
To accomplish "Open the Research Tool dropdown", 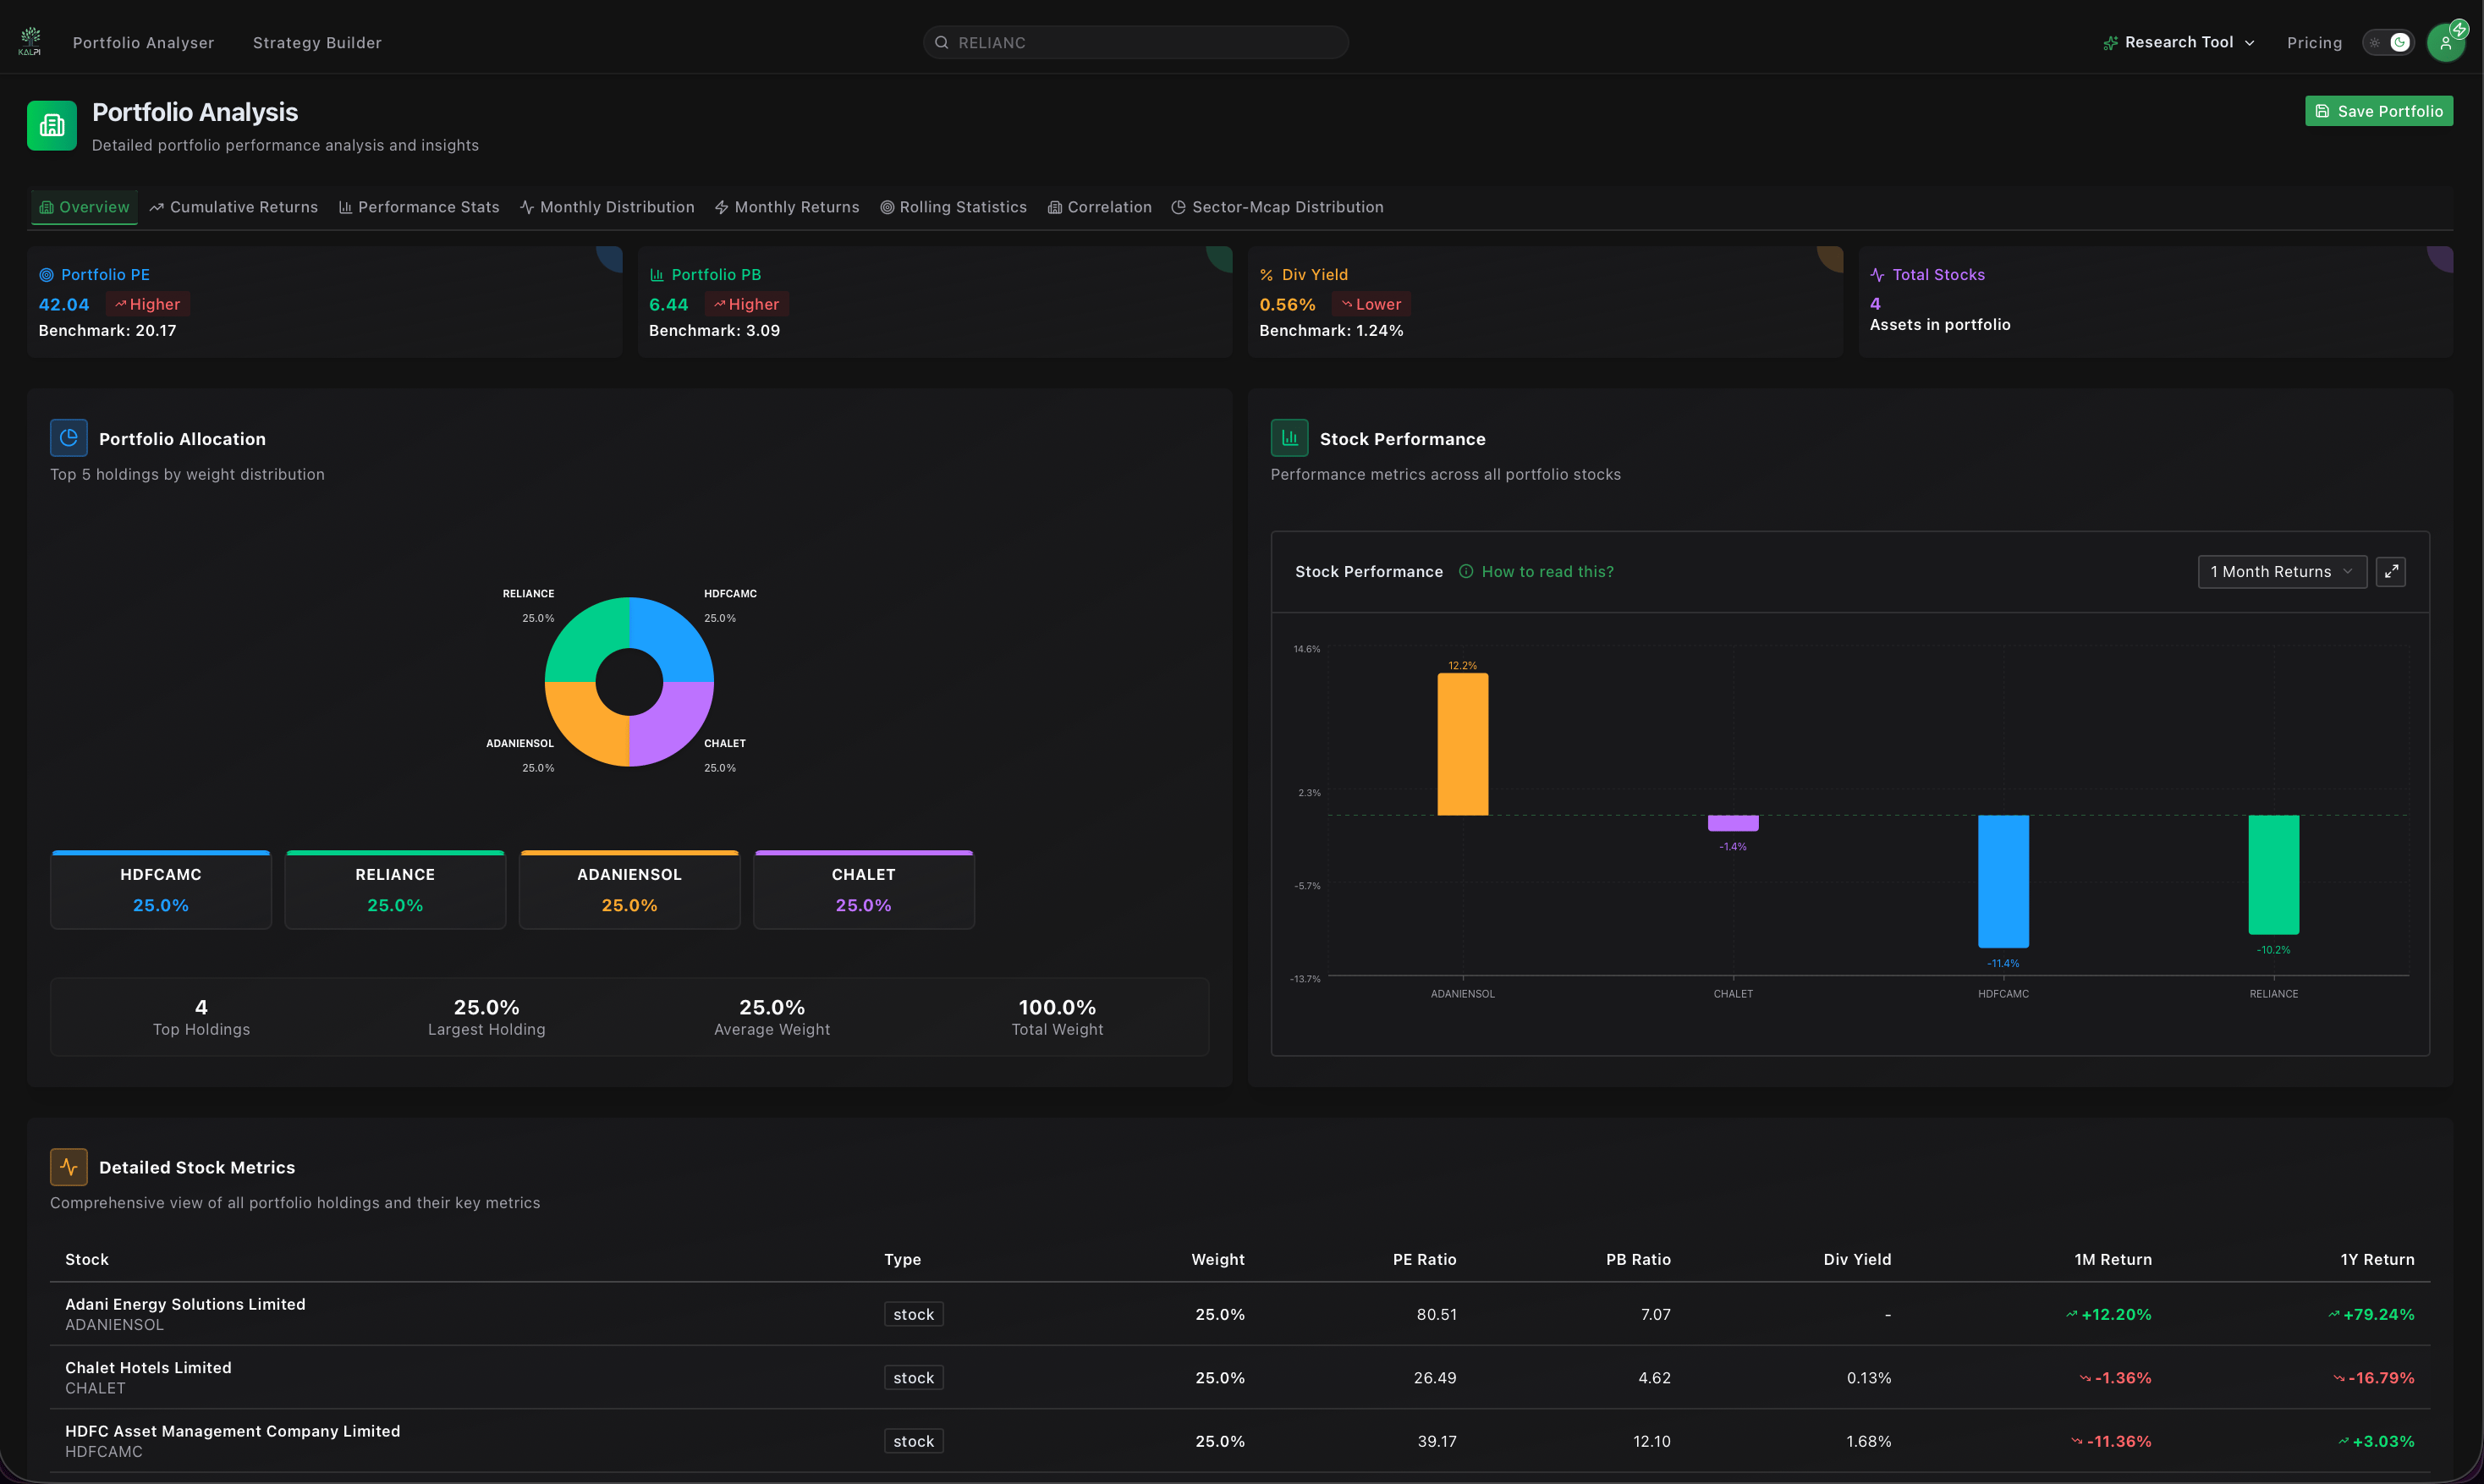I will (x=2179, y=42).
